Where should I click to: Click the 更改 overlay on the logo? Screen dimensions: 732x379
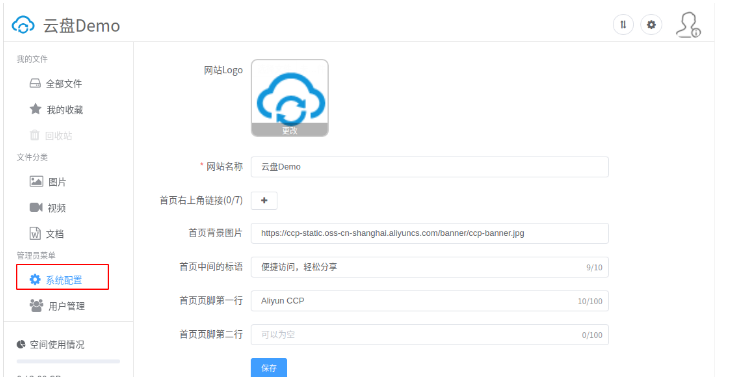click(x=289, y=131)
